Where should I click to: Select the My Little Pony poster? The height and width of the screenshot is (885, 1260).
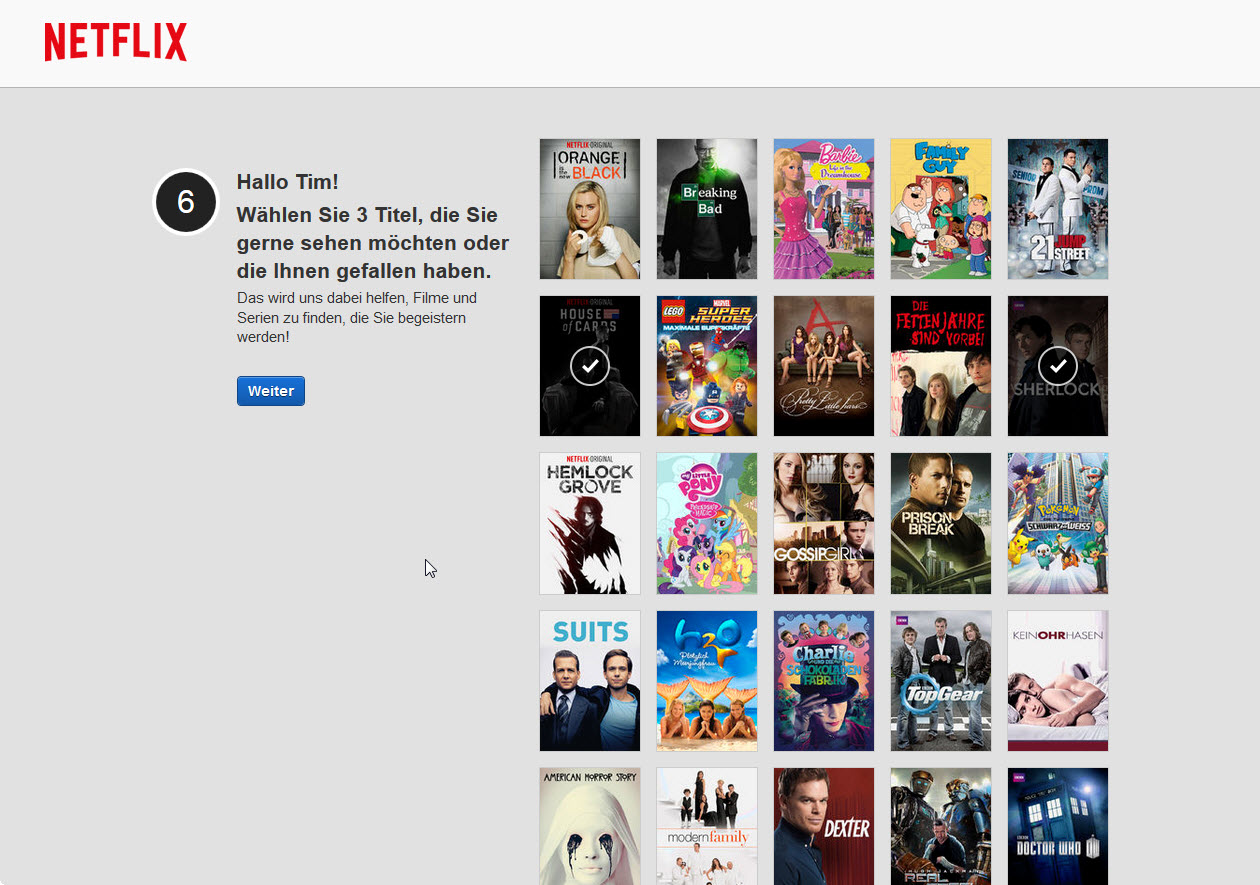pyautogui.click(x=706, y=522)
